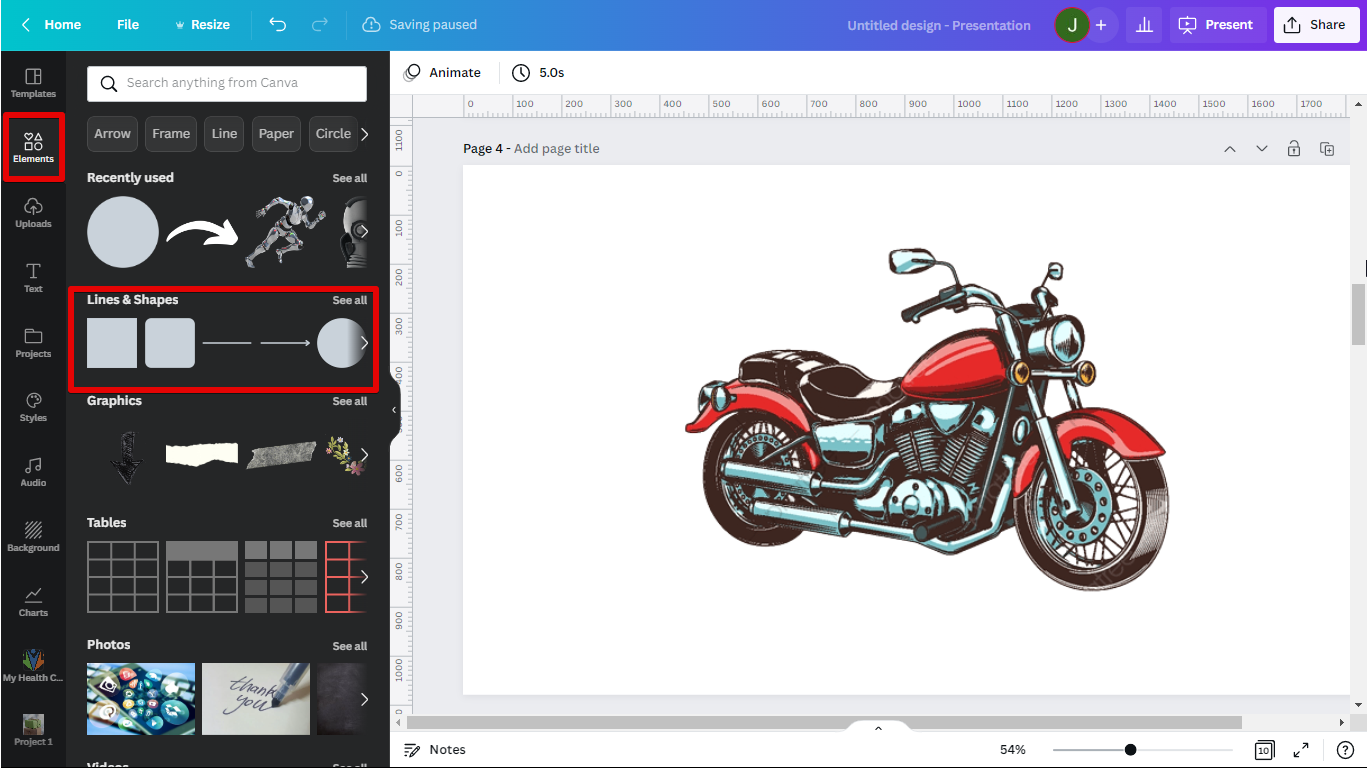Click the Undo arrow icon
Screen dimensions: 1367x768
[278, 25]
